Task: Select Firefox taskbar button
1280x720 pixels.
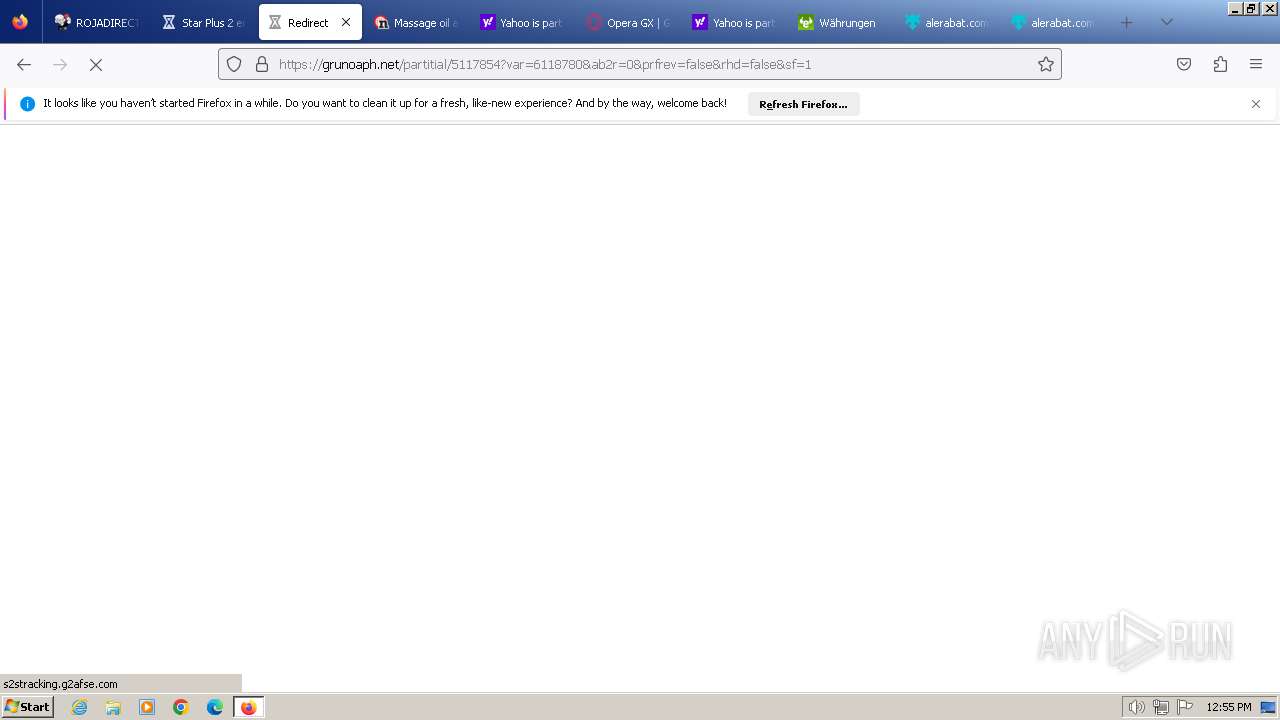Action: pyautogui.click(x=248, y=707)
